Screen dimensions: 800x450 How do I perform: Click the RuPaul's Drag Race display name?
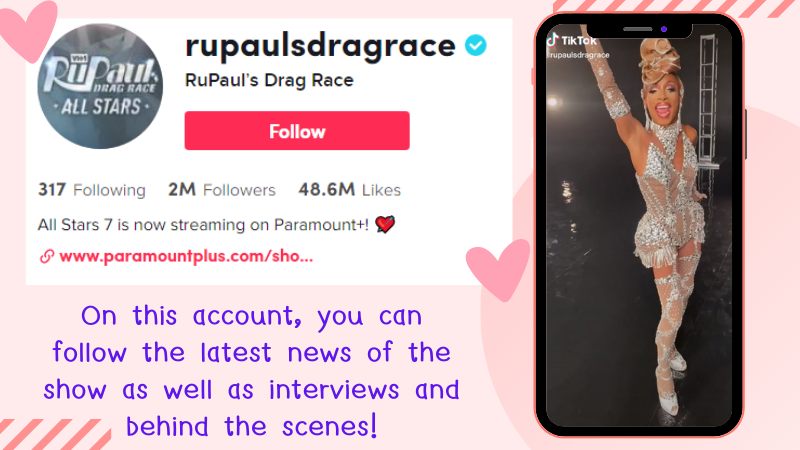[x=269, y=80]
